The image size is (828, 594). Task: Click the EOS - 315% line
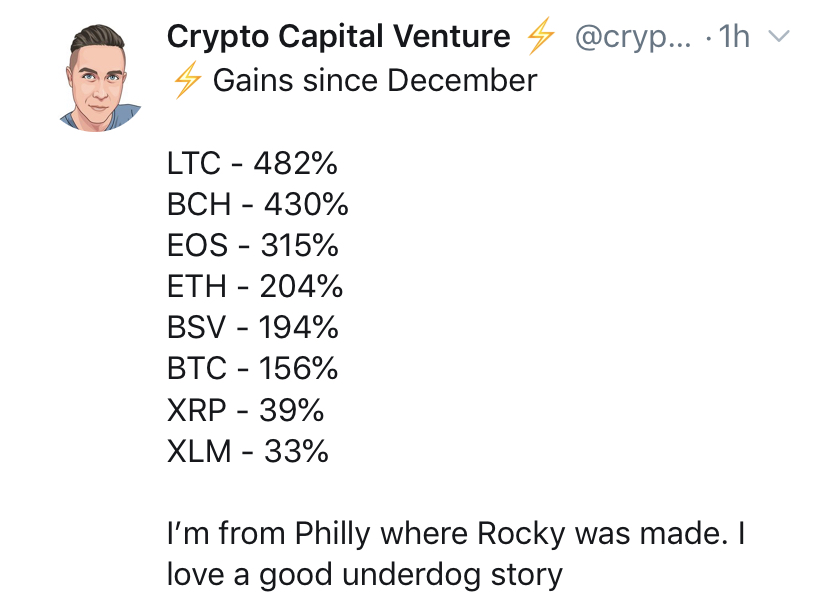252,246
